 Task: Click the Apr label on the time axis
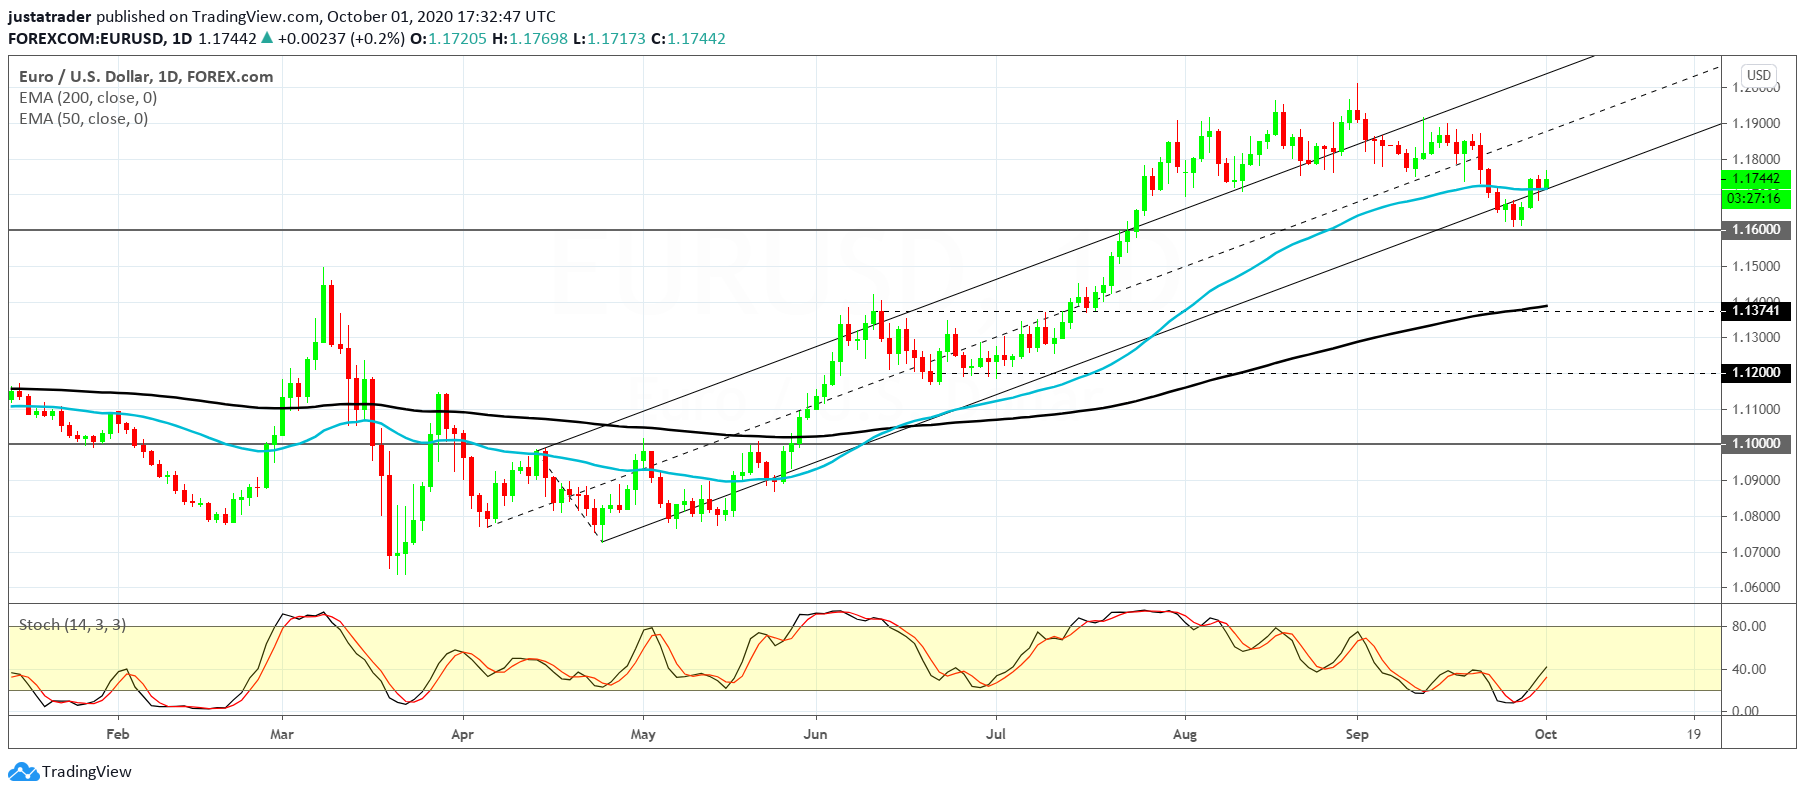(462, 734)
